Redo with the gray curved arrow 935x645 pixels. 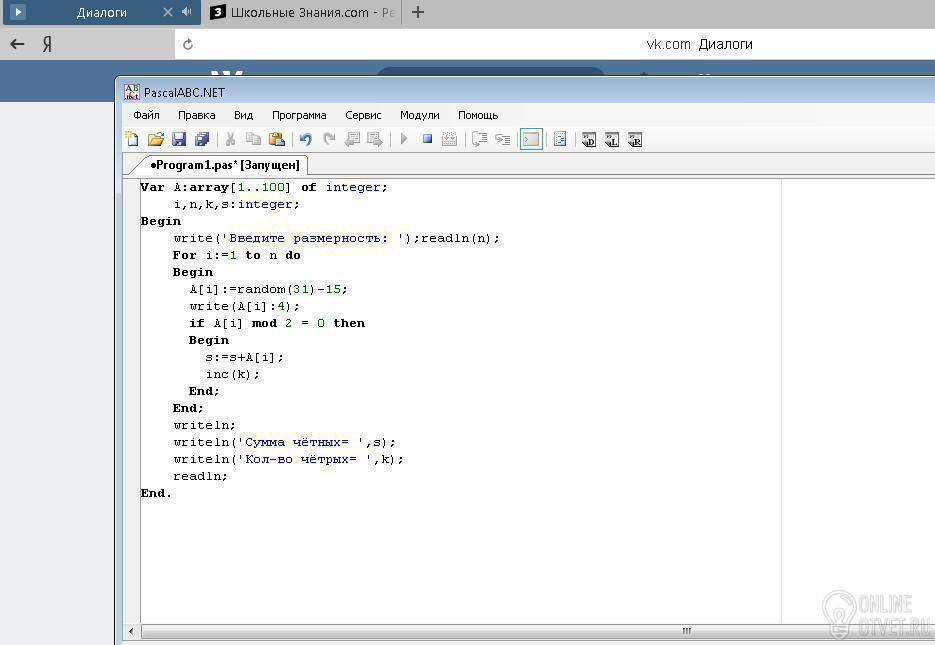pyautogui.click(x=329, y=139)
